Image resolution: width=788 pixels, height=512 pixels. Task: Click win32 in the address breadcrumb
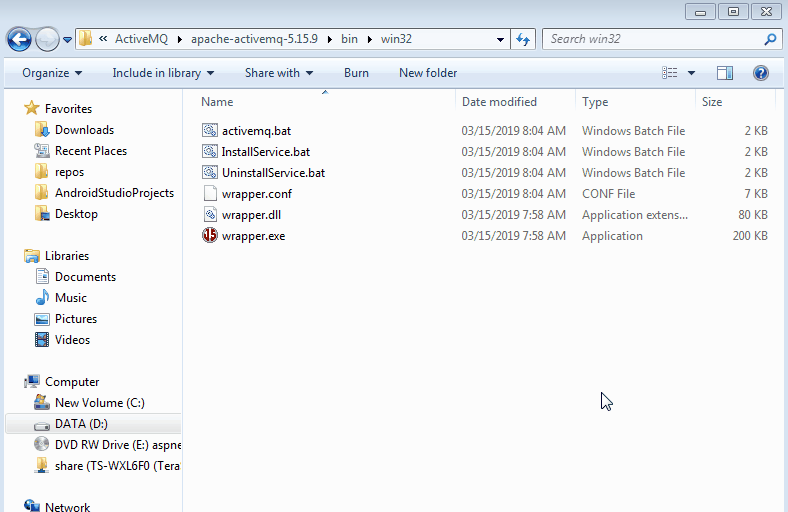397,39
